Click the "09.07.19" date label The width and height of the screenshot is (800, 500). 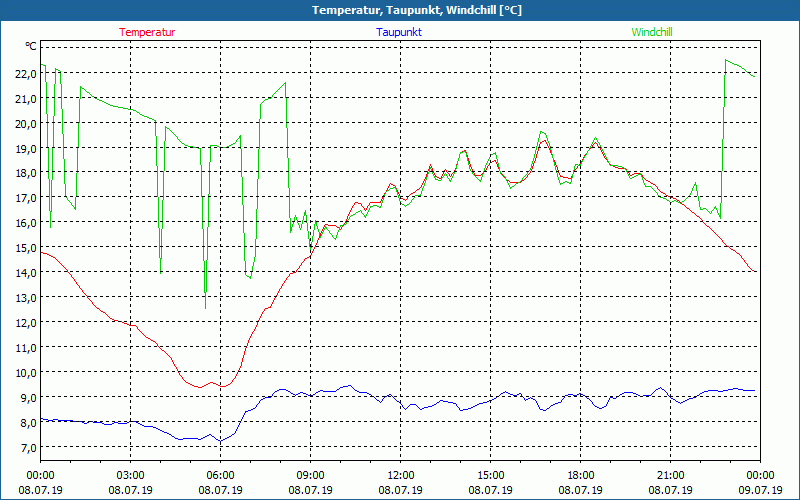point(760,490)
